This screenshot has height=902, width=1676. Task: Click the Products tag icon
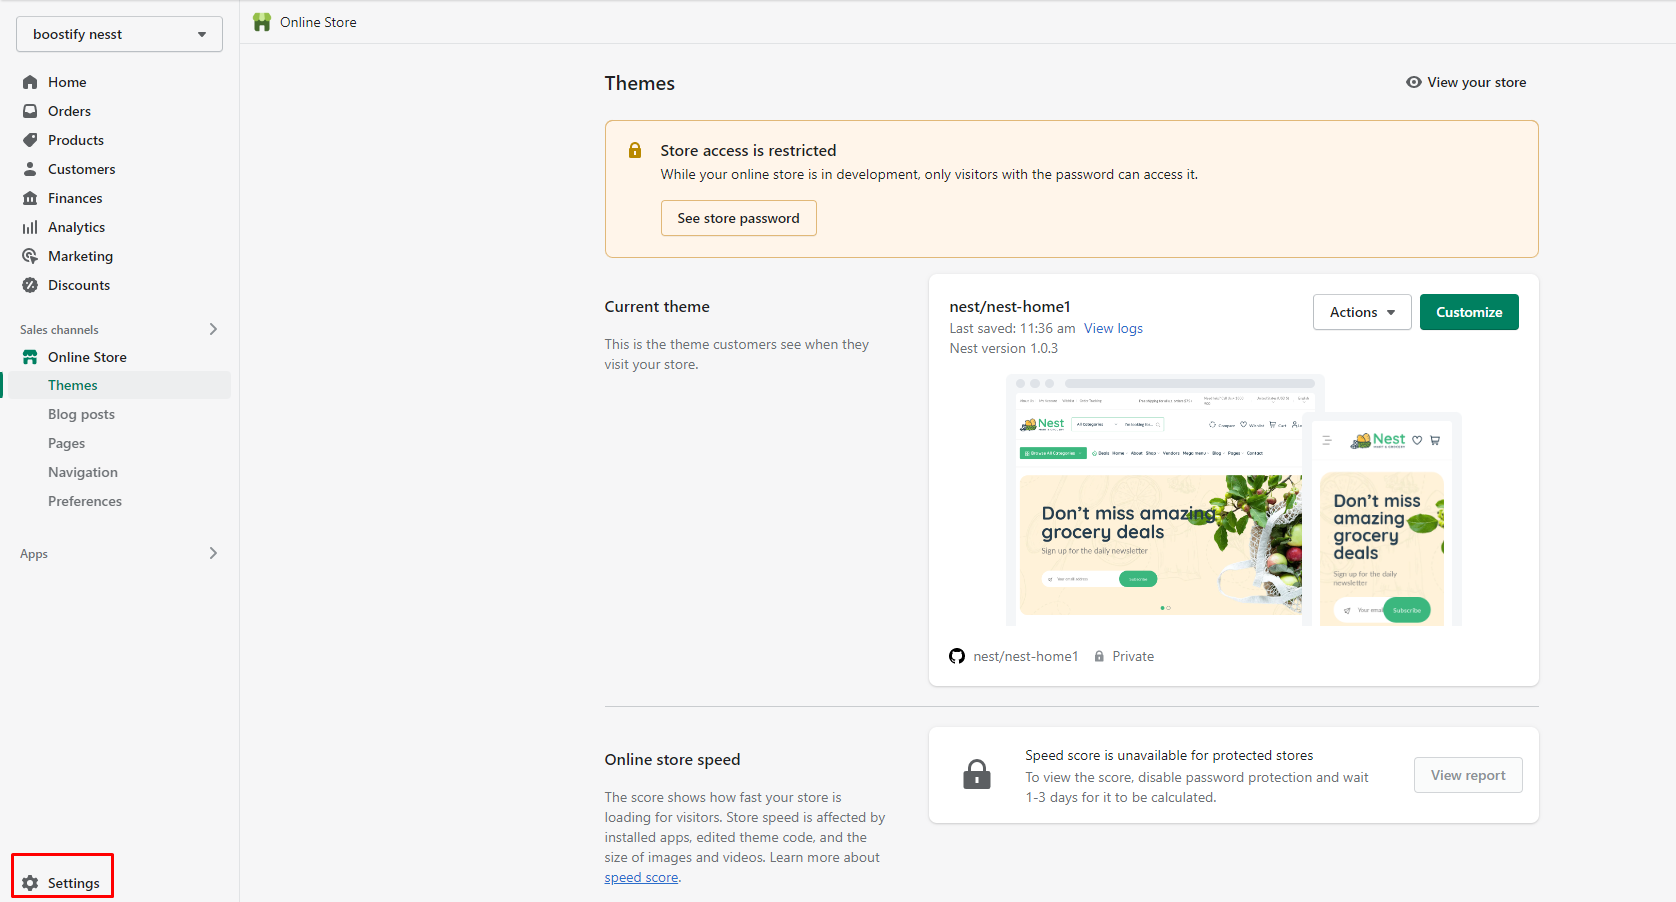30,140
